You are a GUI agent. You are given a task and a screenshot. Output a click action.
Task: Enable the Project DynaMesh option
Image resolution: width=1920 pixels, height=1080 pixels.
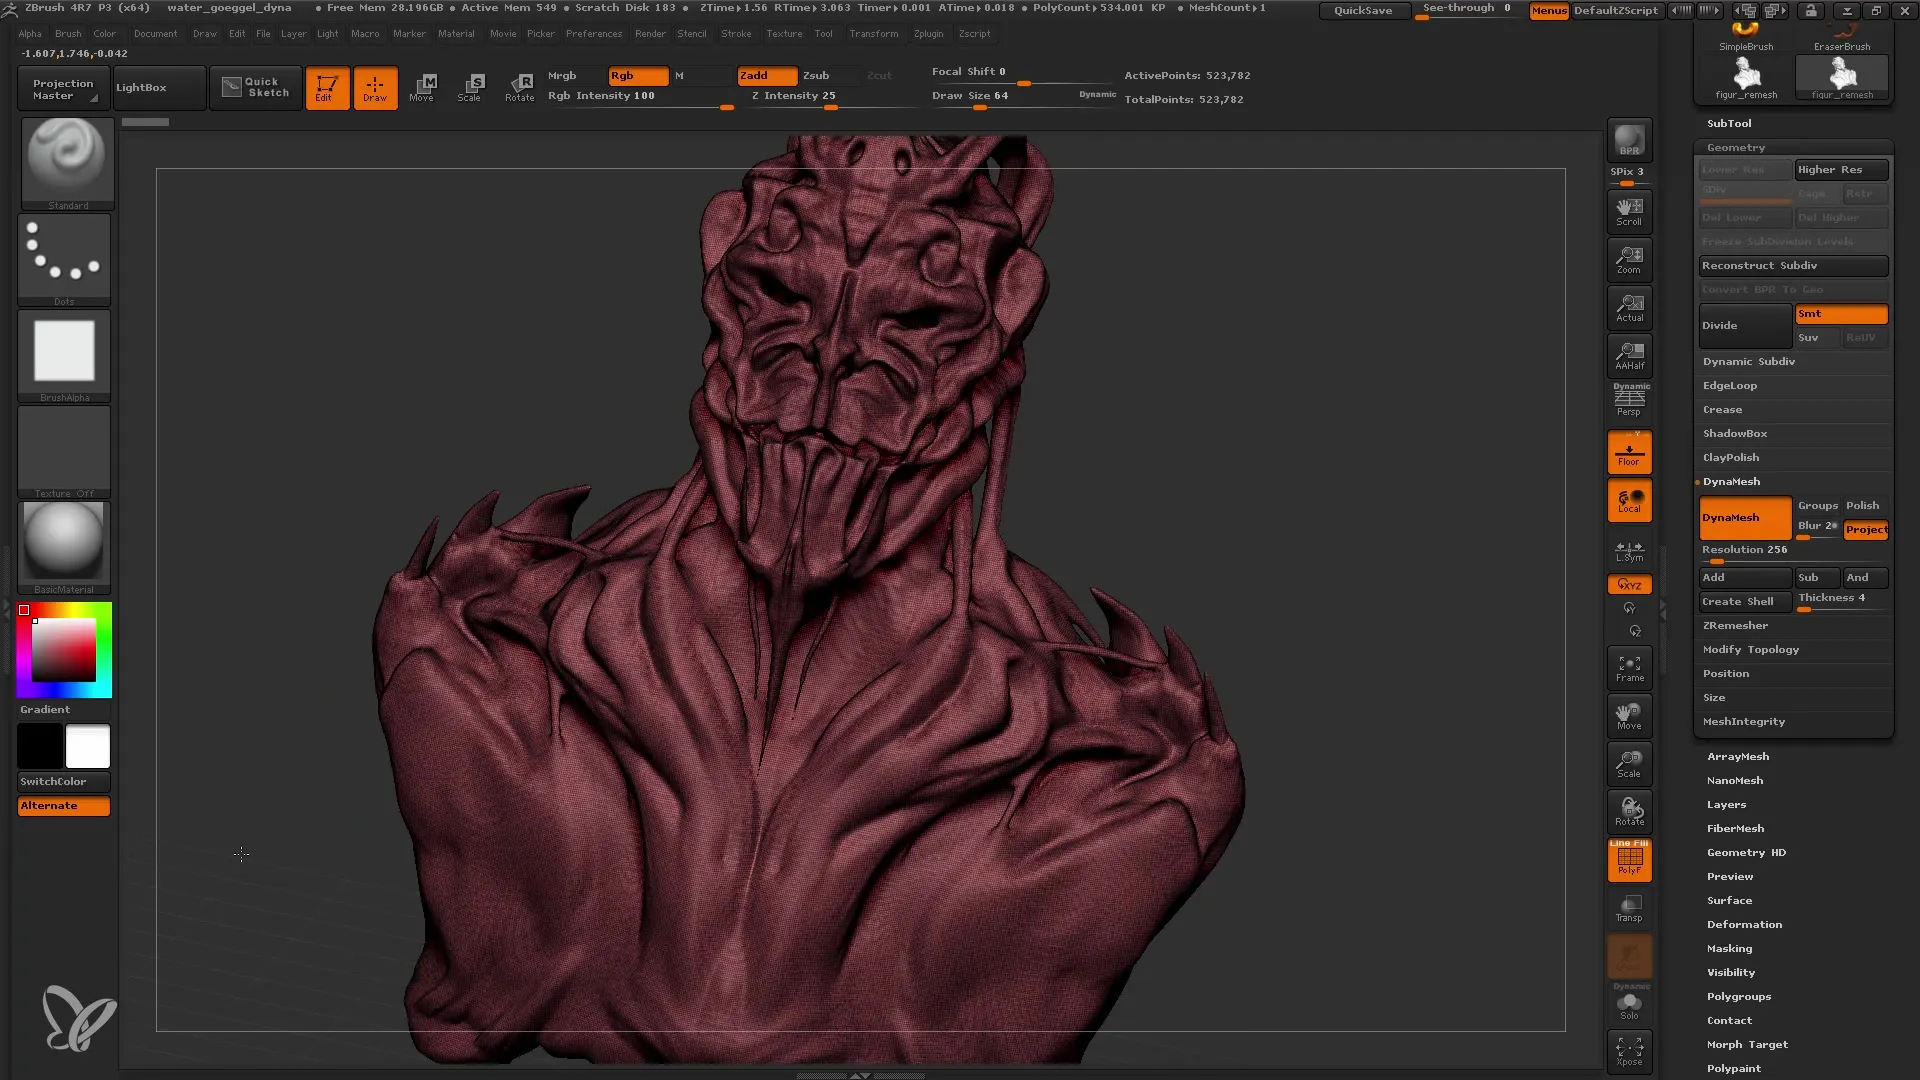pyautogui.click(x=1865, y=529)
